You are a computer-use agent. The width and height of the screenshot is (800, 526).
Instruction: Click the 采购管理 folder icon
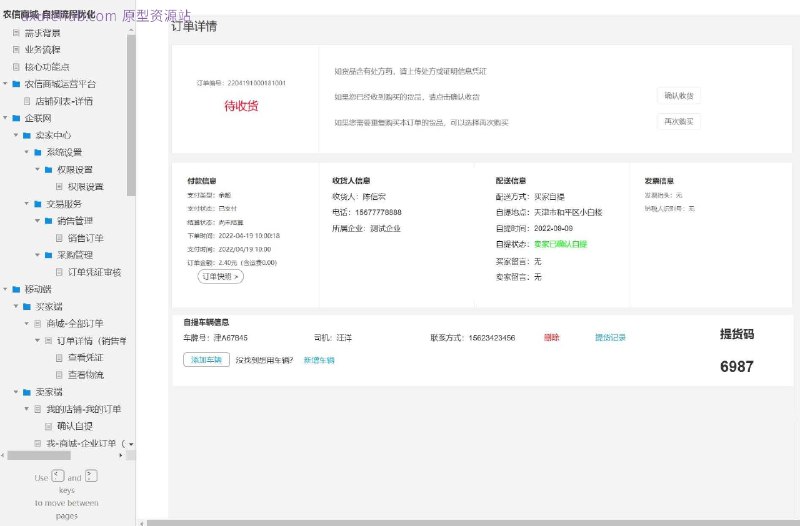pyautogui.click(x=48, y=255)
